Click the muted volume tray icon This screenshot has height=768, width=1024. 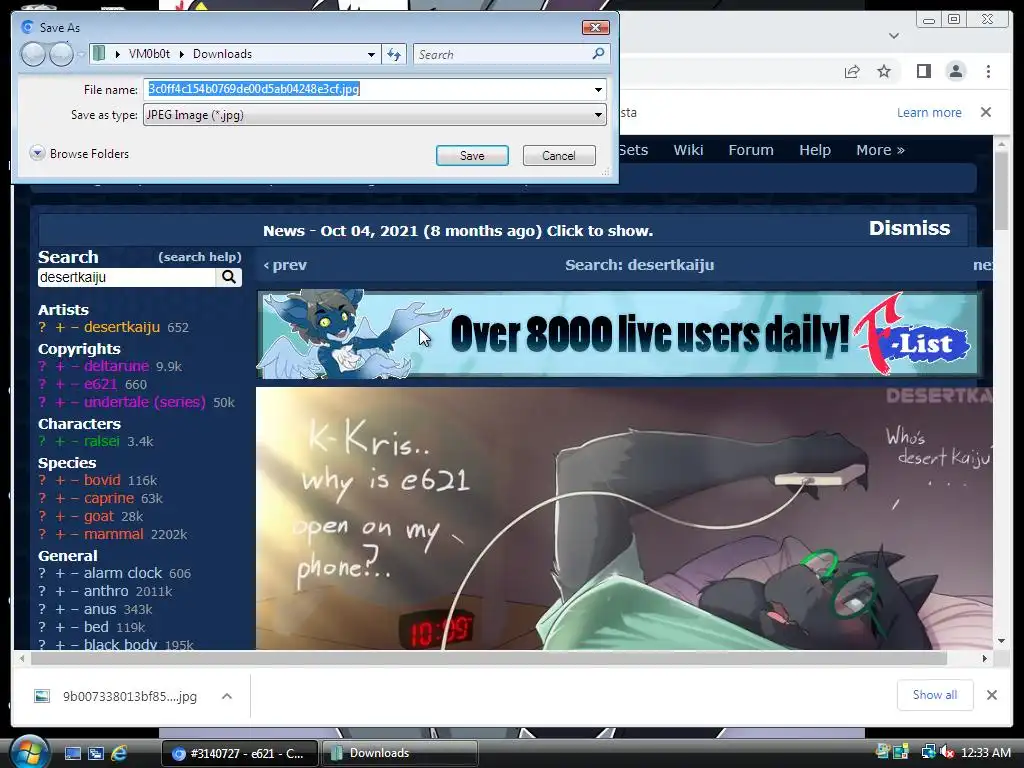point(947,753)
